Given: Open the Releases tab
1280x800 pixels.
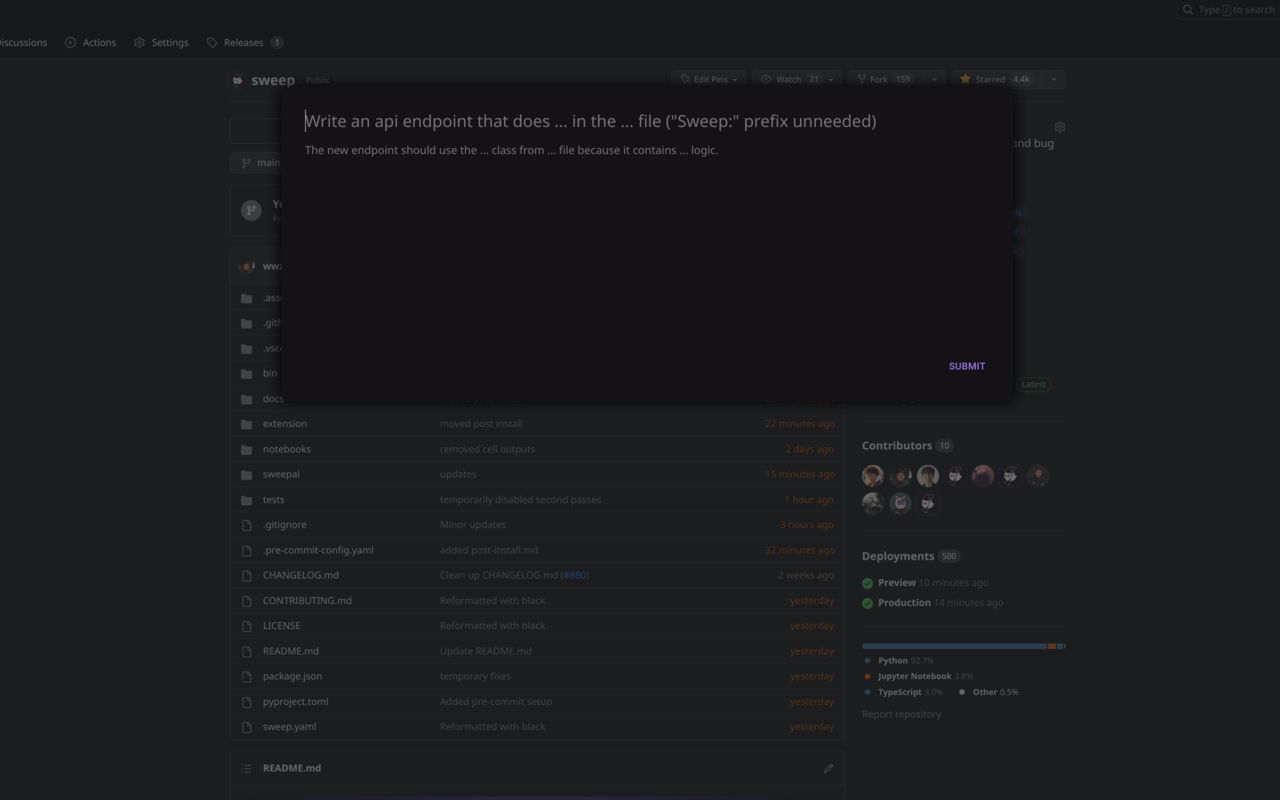Looking at the screenshot, I should pos(245,43).
